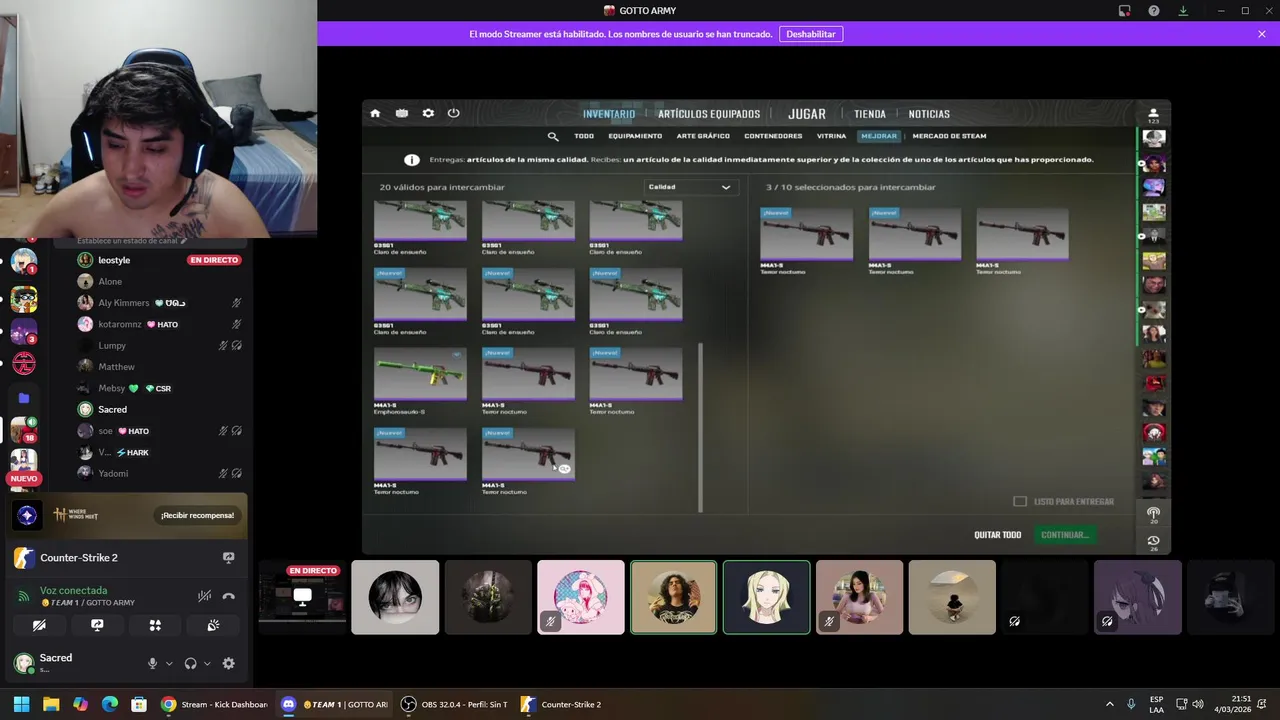Viewport: 1280px width, 720px height.
Task: Open Microsoft Store on taskbar
Action: click(139, 704)
